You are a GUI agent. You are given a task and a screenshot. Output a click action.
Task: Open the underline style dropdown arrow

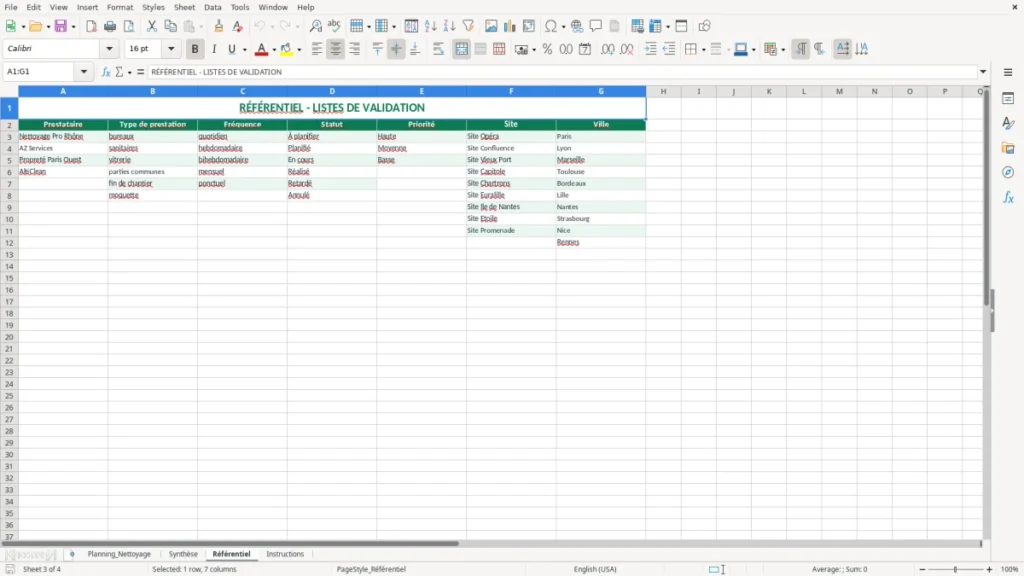pyautogui.click(x=244, y=50)
